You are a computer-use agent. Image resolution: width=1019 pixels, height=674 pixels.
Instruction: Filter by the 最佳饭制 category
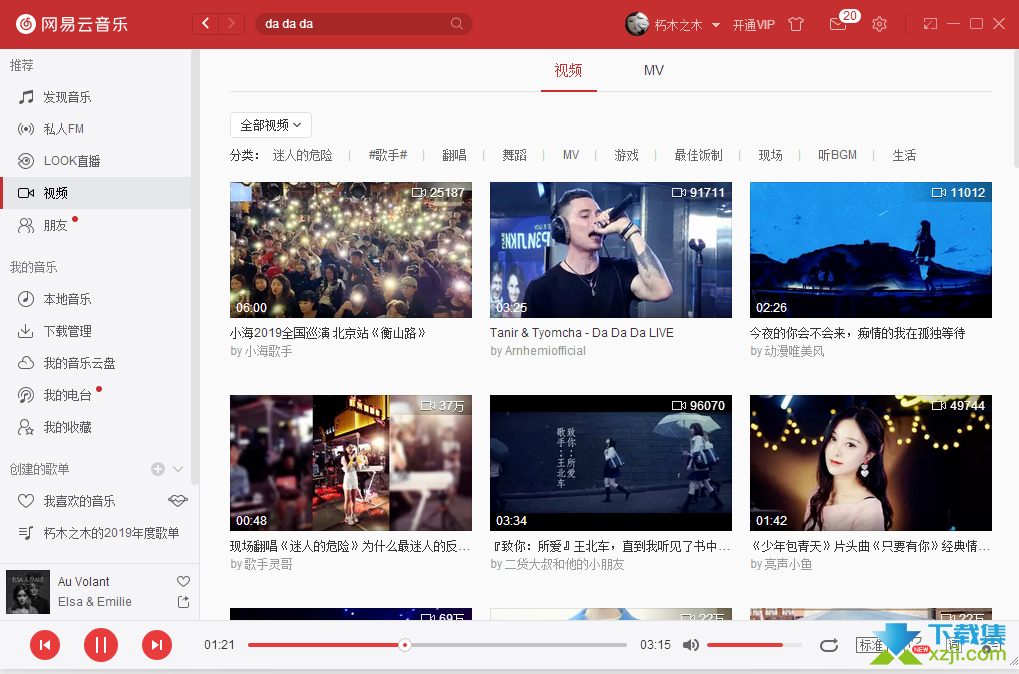point(699,155)
